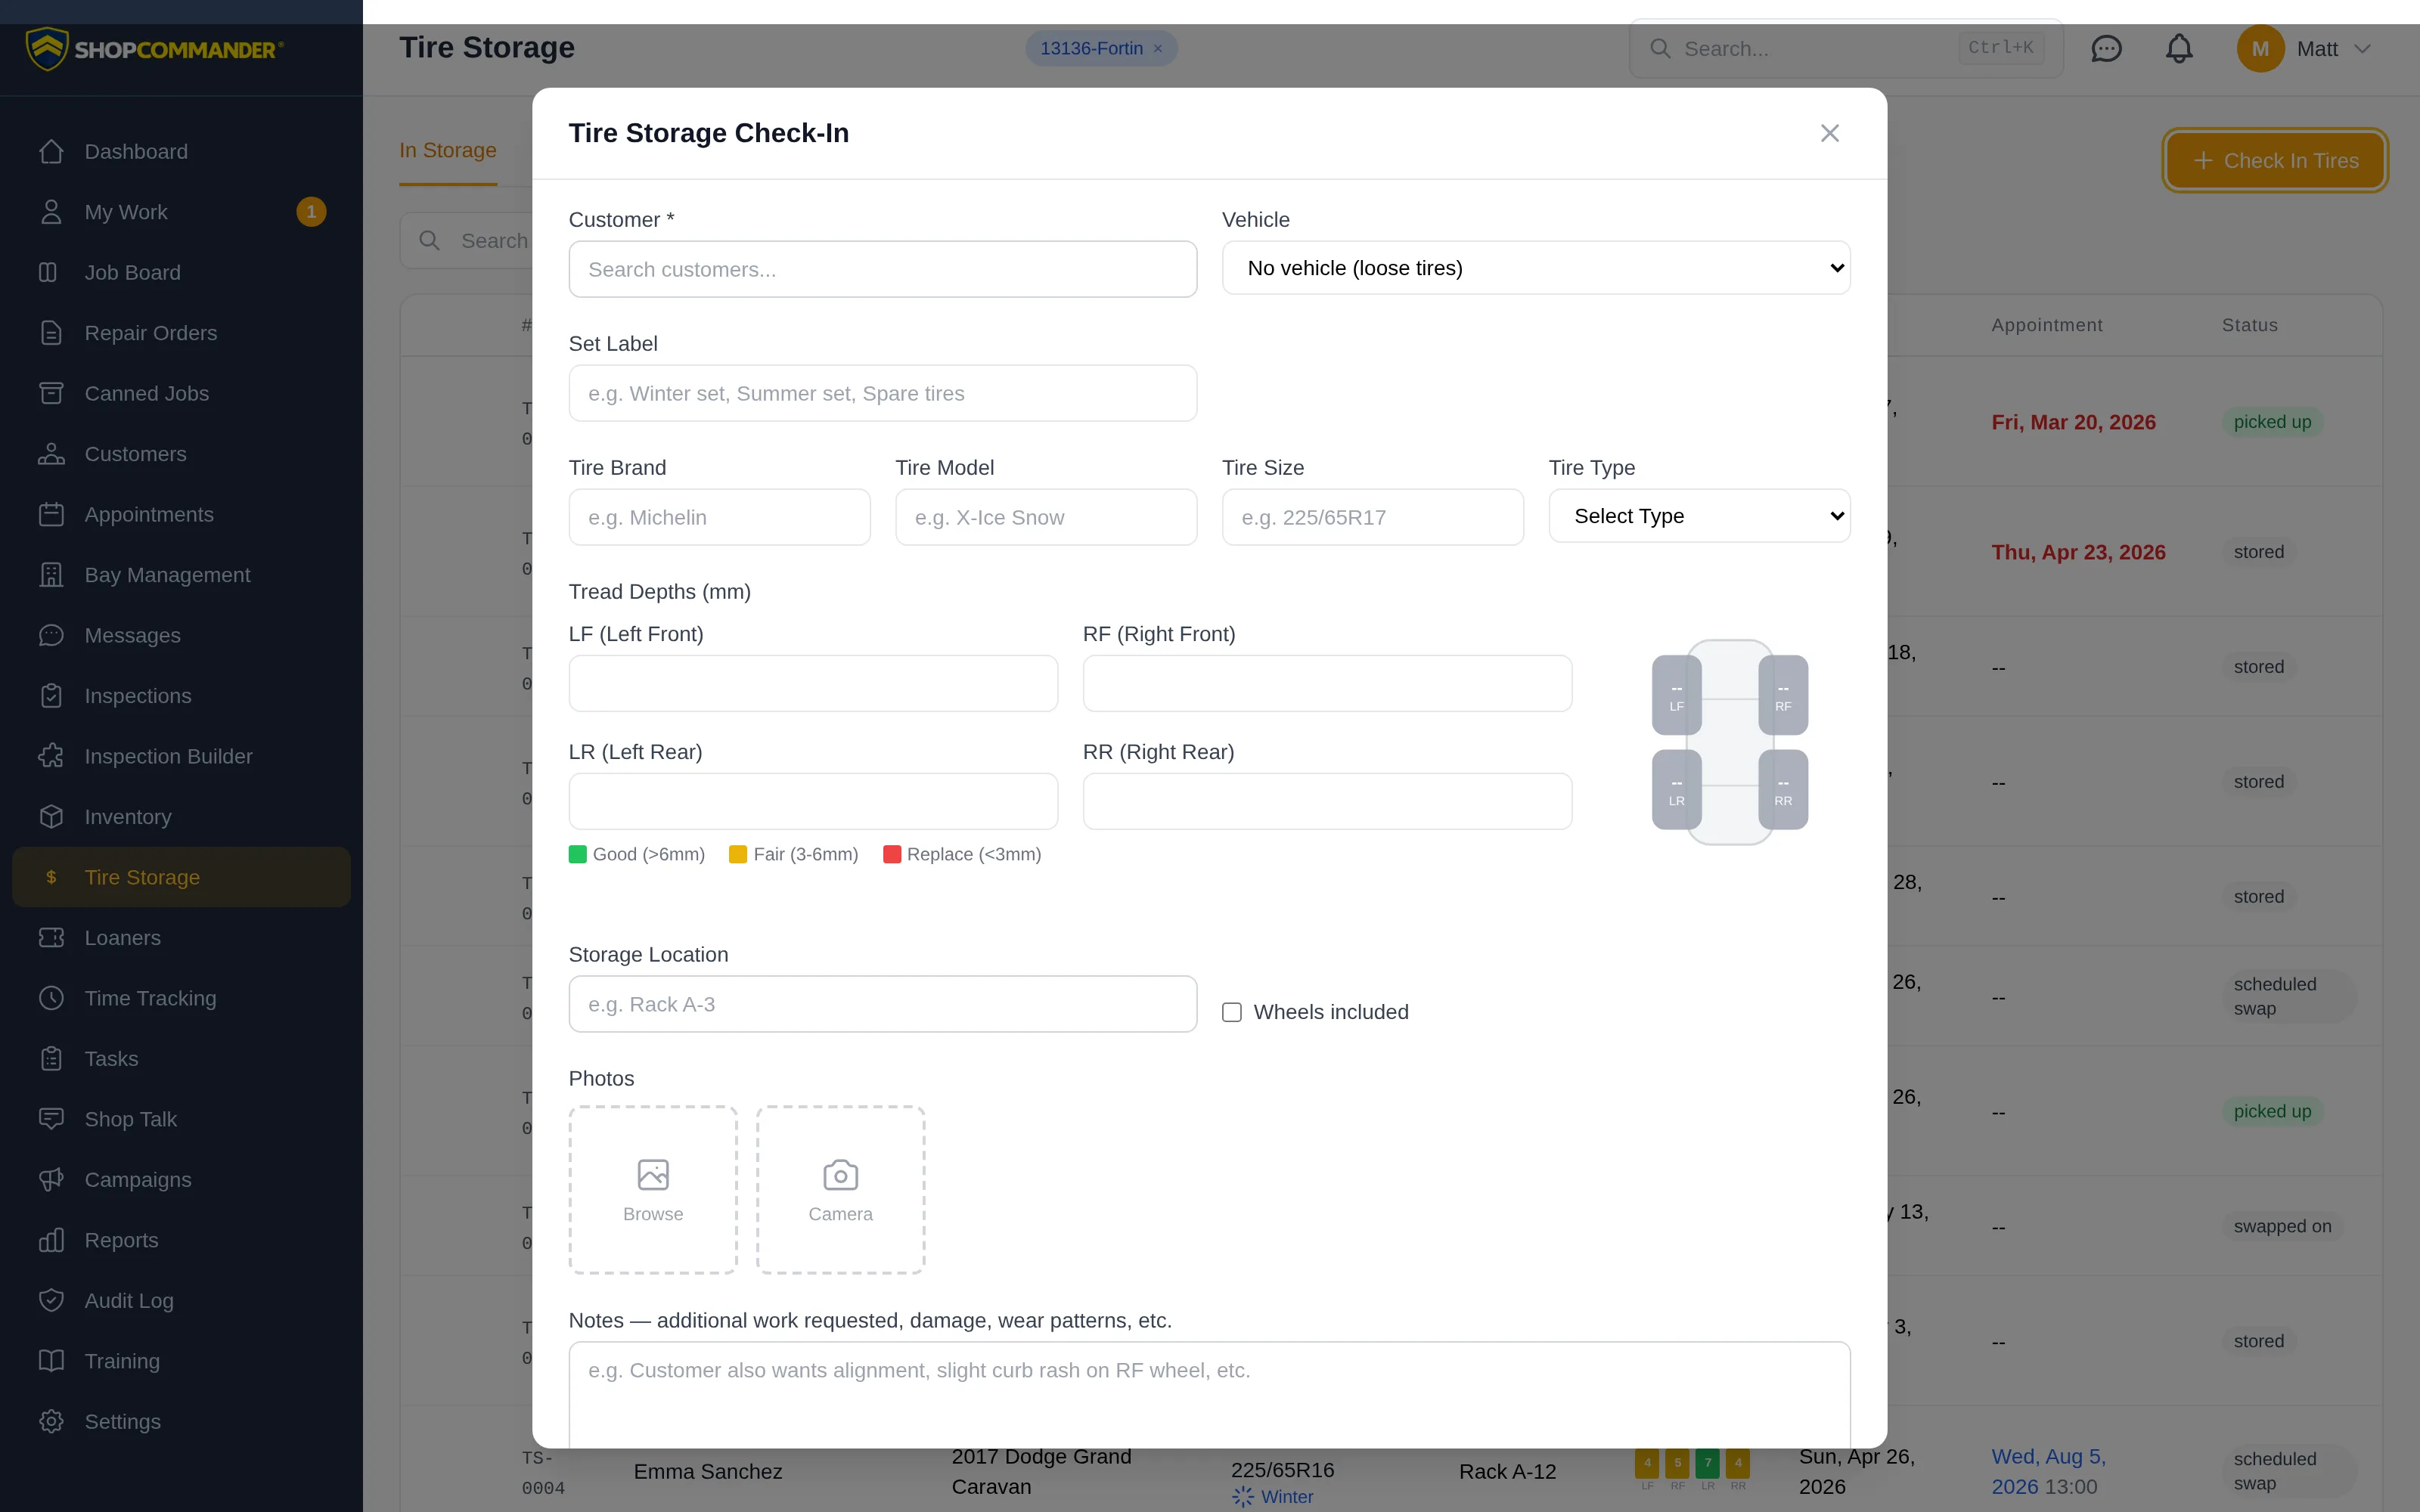
Task: Open Repair Orders in sidebar
Action: click(181, 333)
